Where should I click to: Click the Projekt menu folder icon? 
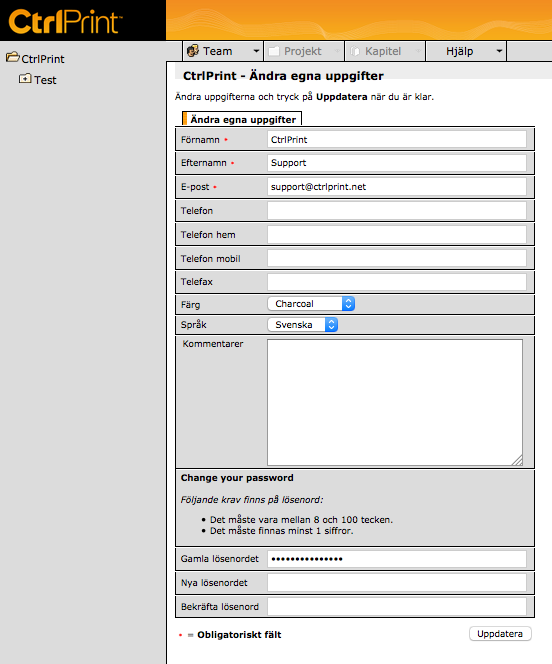(274, 51)
